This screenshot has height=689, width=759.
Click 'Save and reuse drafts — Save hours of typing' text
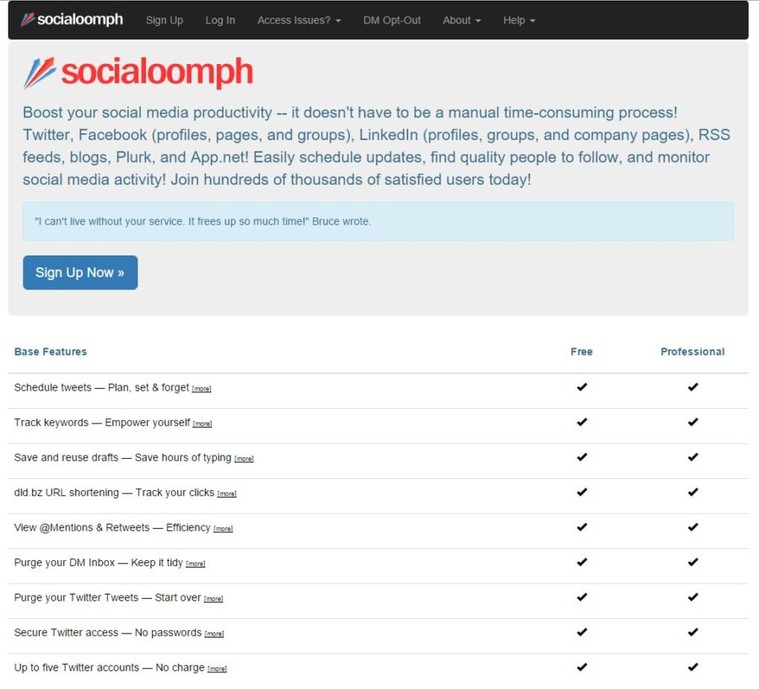click(x=123, y=458)
